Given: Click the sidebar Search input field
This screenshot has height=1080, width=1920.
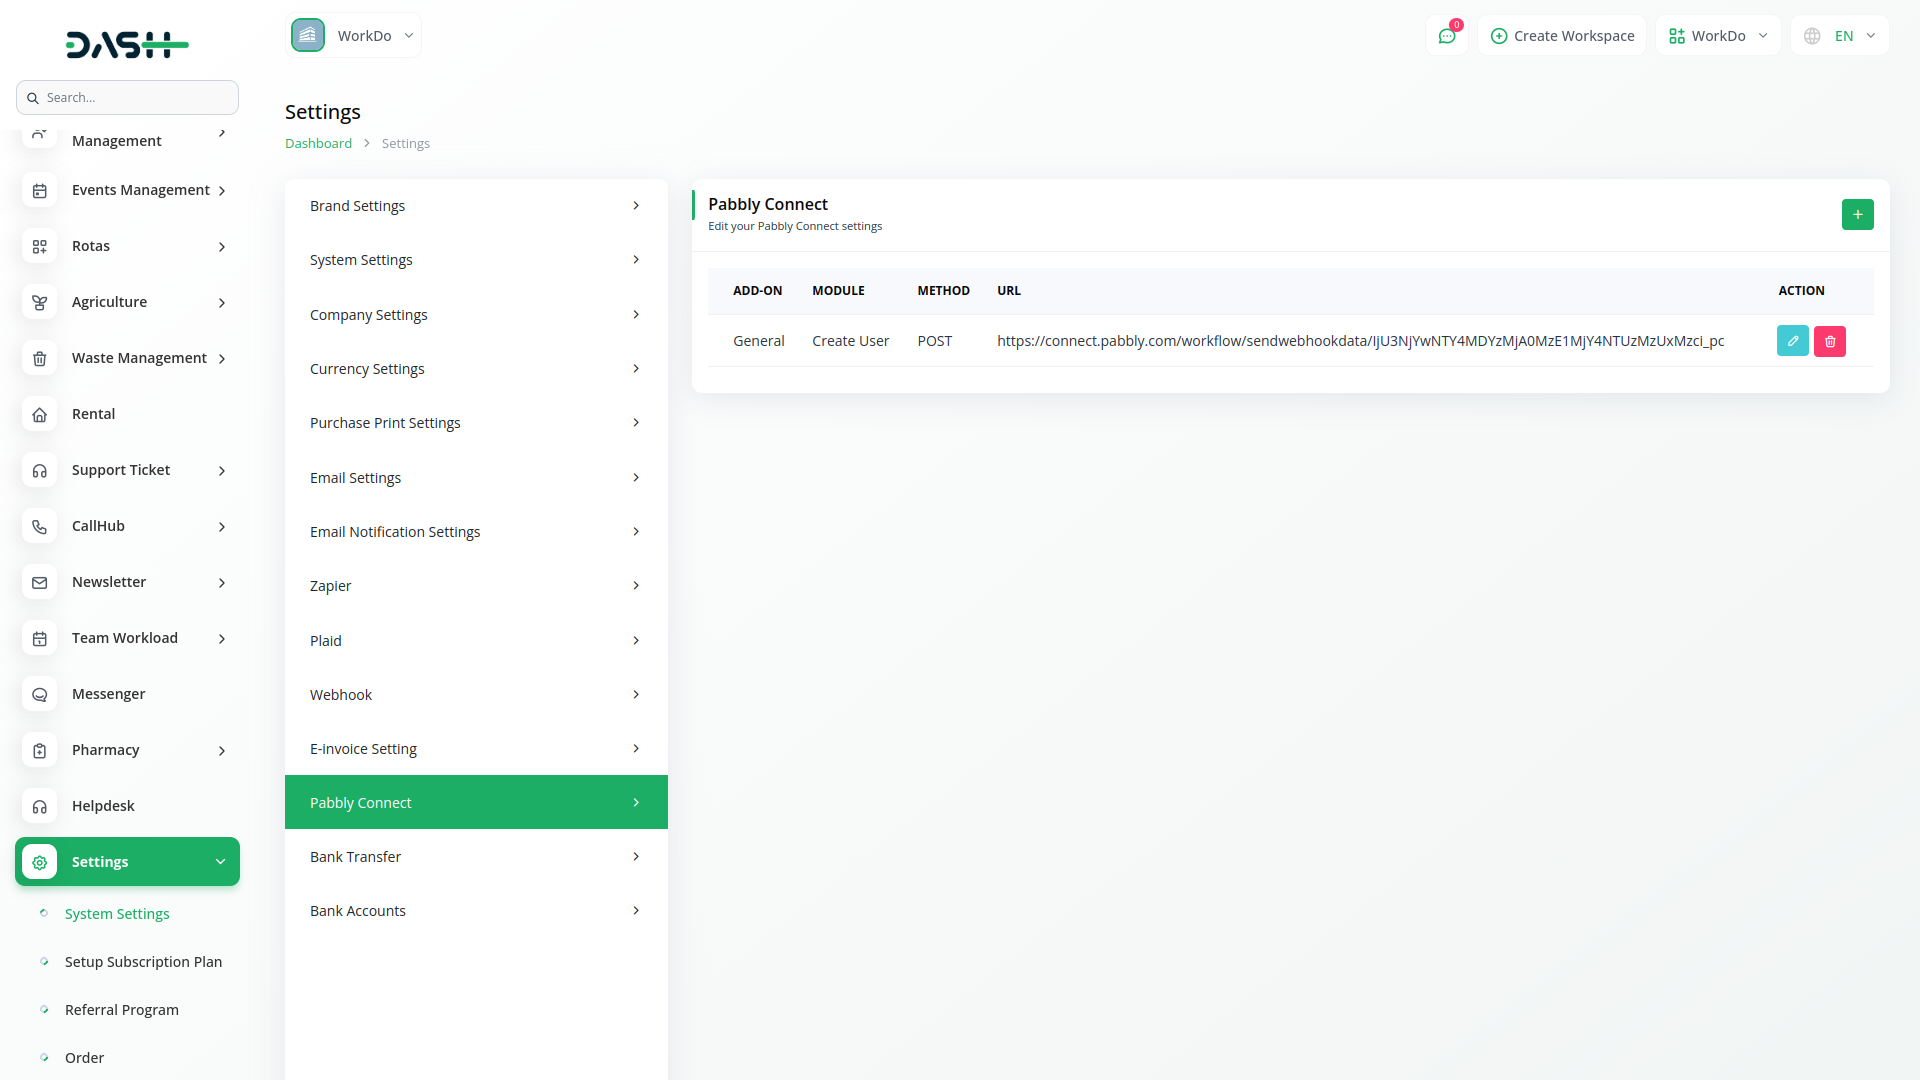Looking at the screenshot, I should click(127, 98).
